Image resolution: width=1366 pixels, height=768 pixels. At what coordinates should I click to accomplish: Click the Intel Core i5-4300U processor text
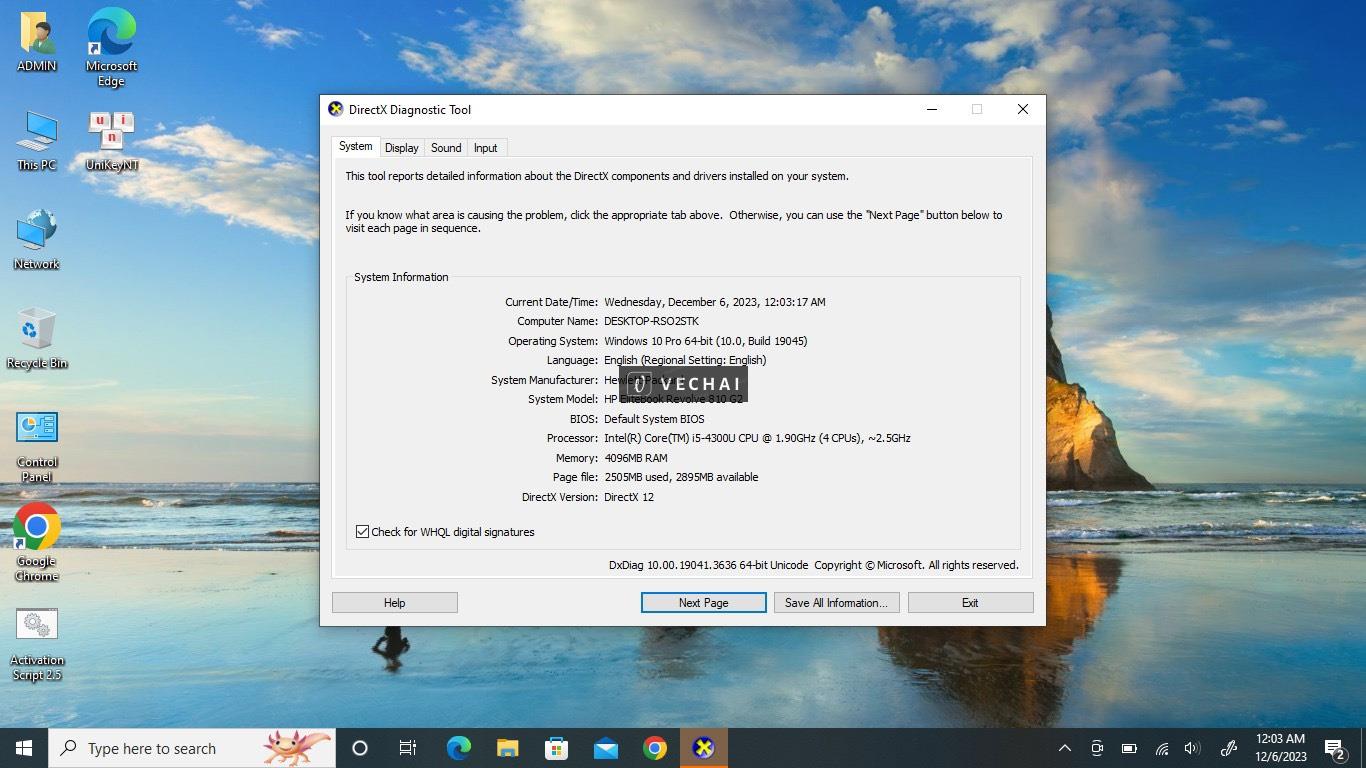coord(757,438)
